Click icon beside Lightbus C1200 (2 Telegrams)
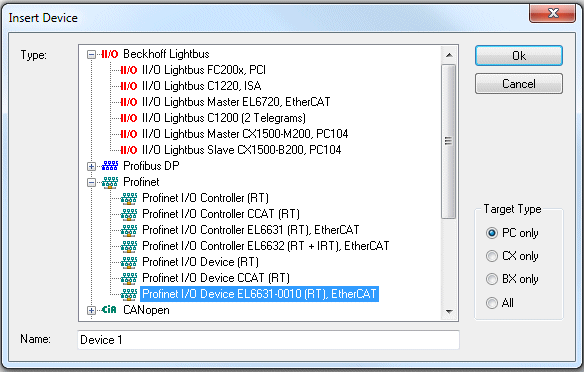584x372 pixels. [129, 118]
